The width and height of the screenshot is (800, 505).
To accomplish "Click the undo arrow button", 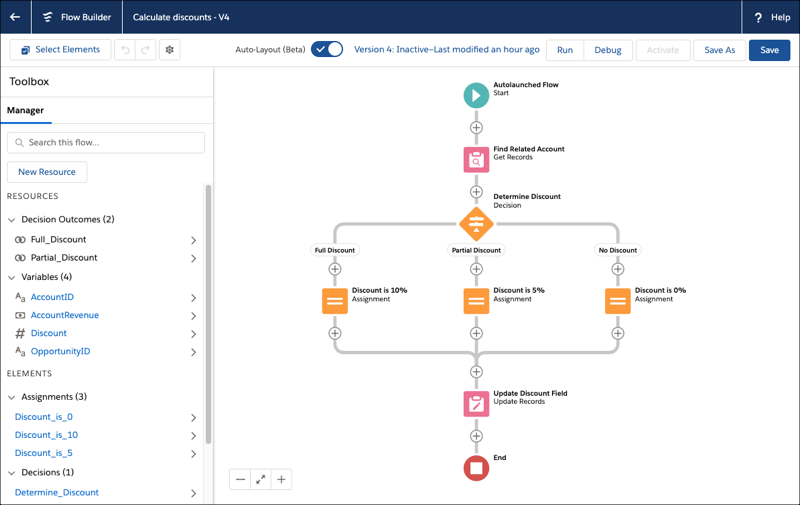I will 125,49.
